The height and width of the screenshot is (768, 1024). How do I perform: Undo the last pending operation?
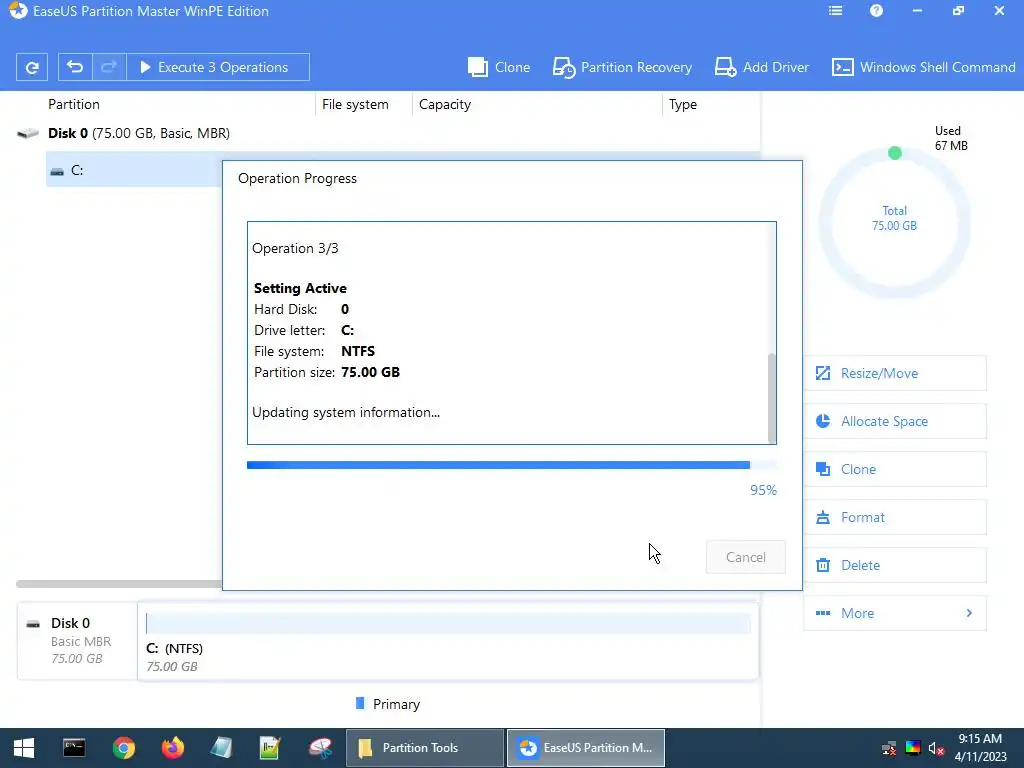(x=75, y=67)
